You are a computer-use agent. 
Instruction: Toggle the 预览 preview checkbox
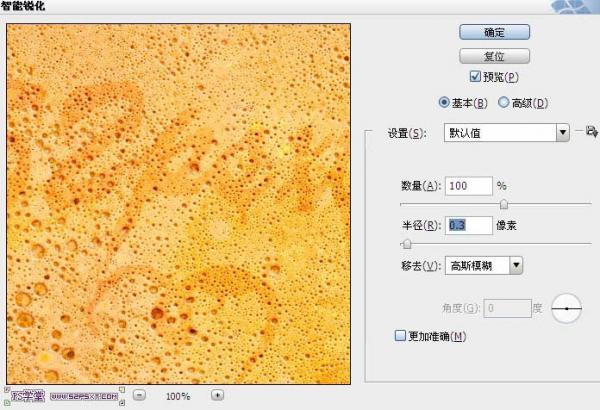(x=475, y=77)
